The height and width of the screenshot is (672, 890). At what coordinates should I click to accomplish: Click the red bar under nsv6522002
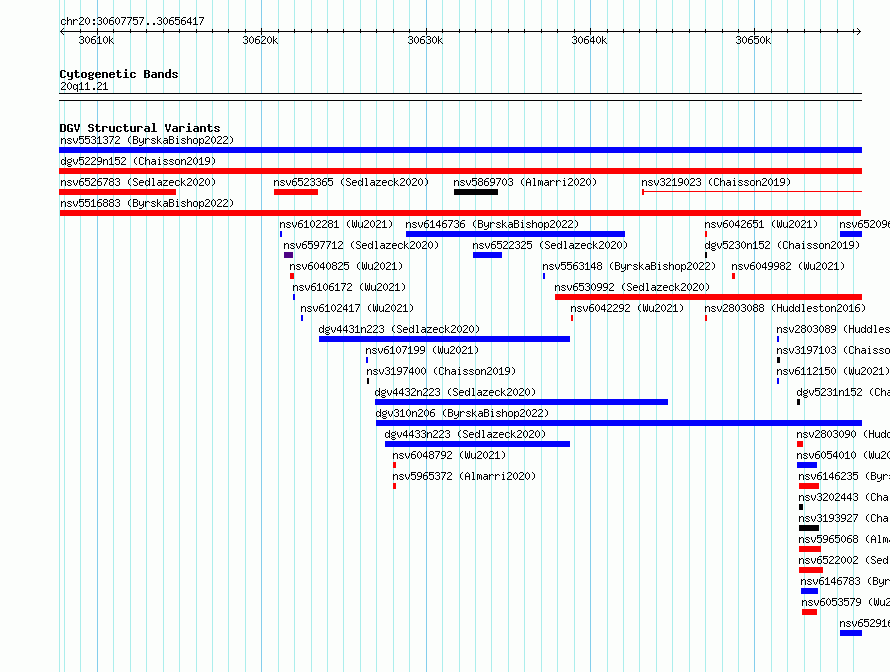(811, 570)
